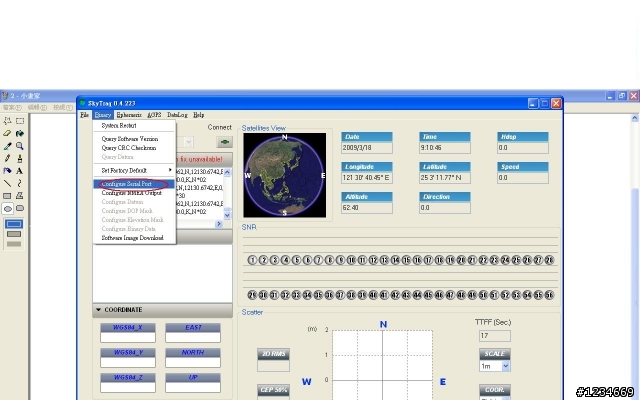Screen dimensions: 640x400
Task: Select the Airbrush tool in Paint
Action: point(7,171)
